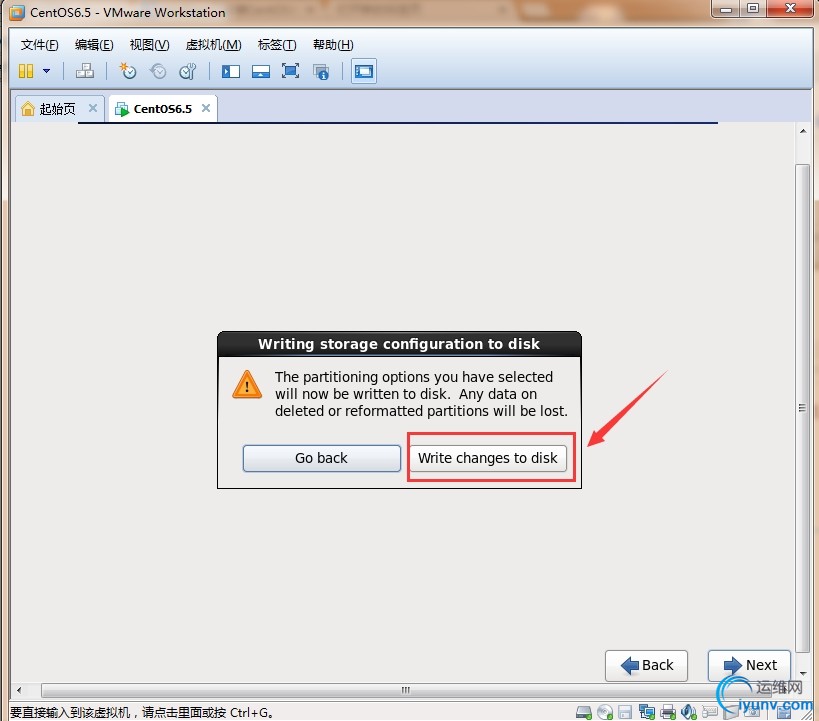Toggle the library sidebar view icon
The image size is (819, 721).
pyautogui.click(x=230, y=71)
